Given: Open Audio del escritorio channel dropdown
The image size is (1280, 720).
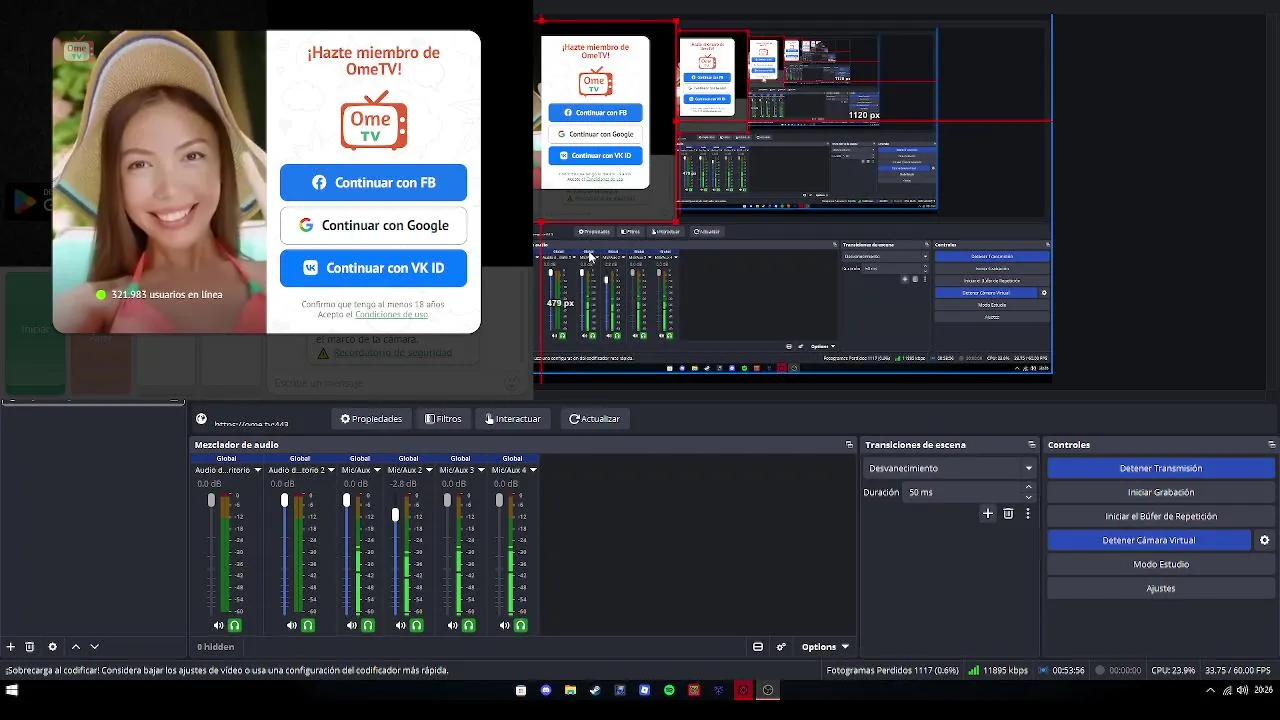Looking at the screenshot, I should point(258,470).
